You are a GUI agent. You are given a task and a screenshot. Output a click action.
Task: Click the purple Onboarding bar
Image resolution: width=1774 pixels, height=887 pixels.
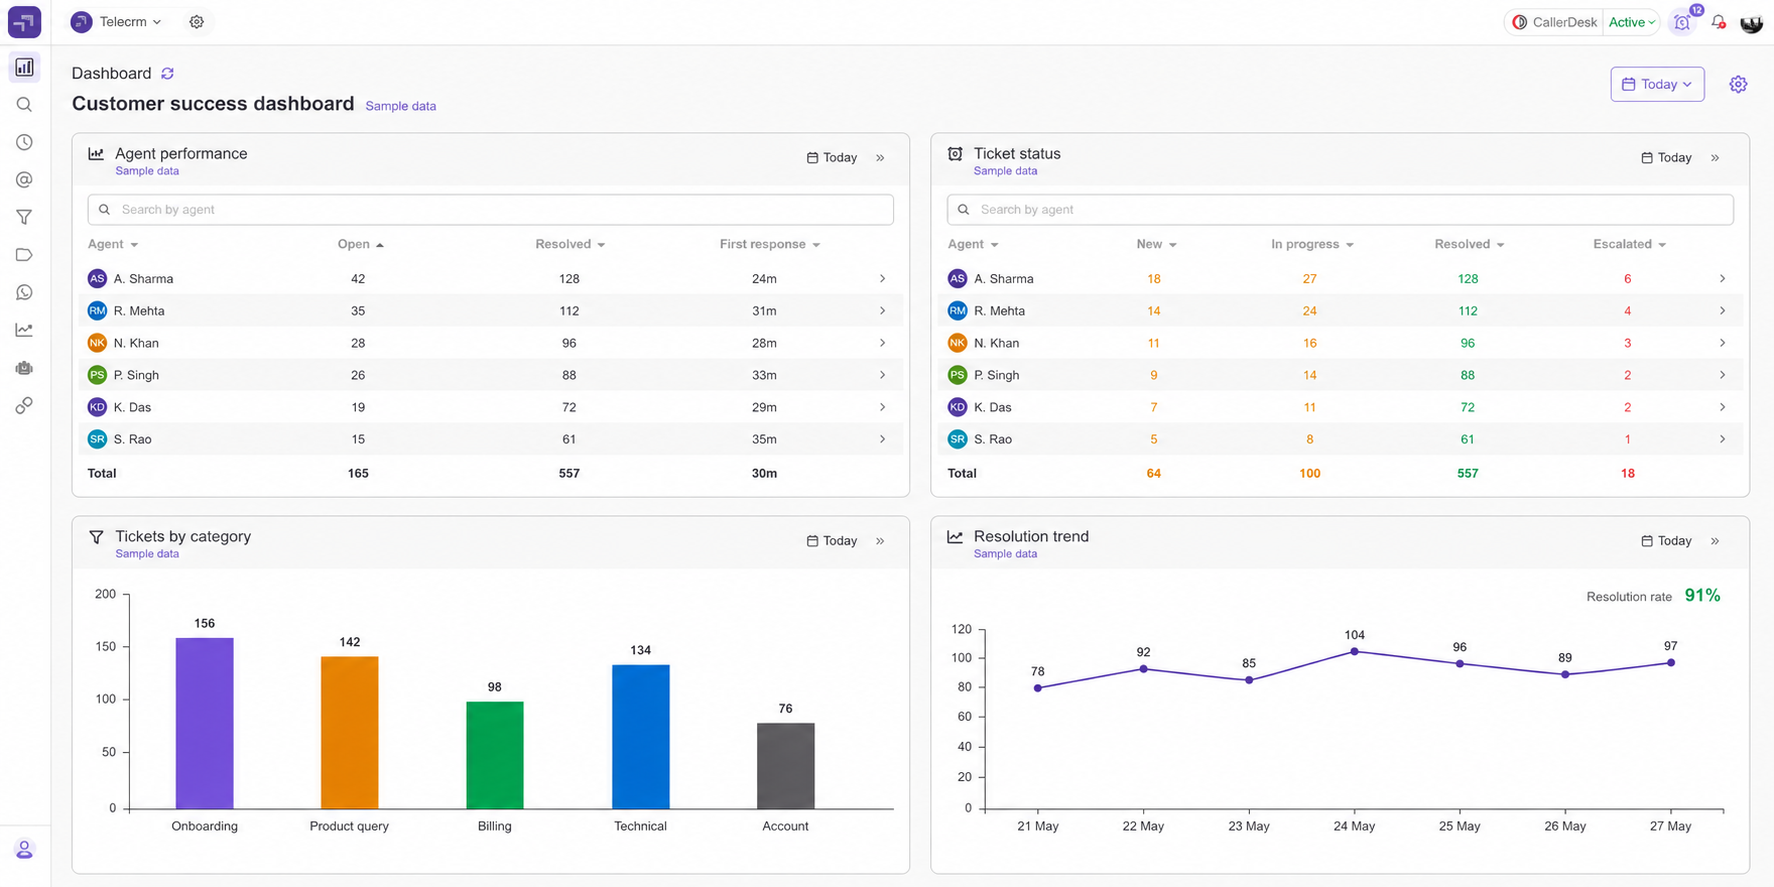pyautogui.click(x=204, y=723)
